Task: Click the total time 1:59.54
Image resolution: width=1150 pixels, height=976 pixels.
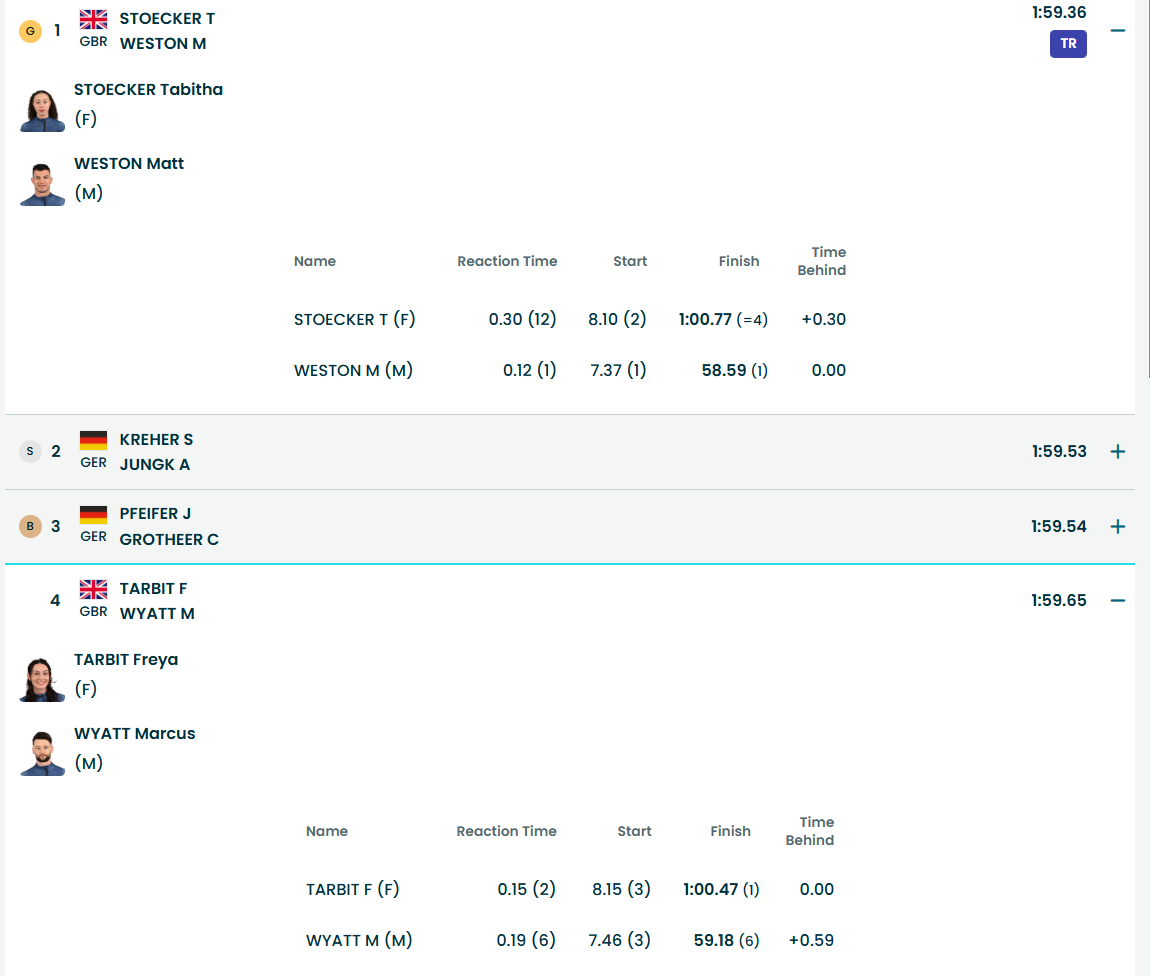Action: tap(1059, 526)
